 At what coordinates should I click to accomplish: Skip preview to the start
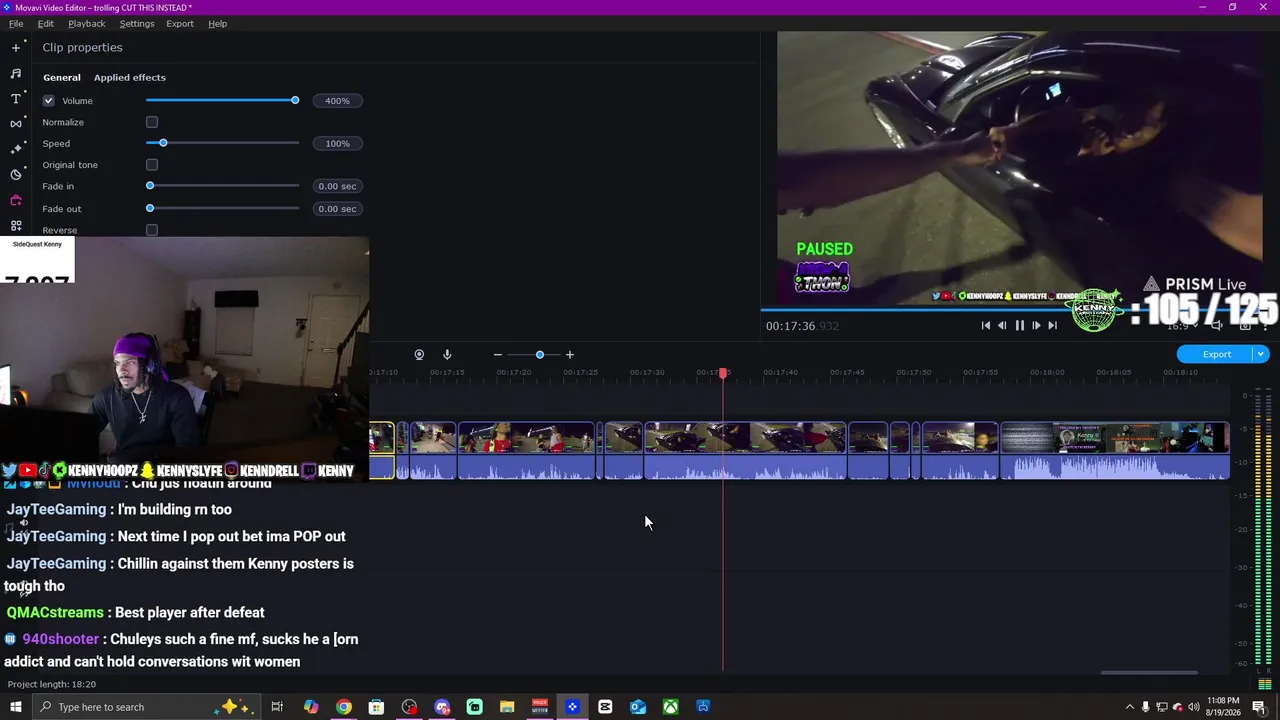tap(986, 325)
